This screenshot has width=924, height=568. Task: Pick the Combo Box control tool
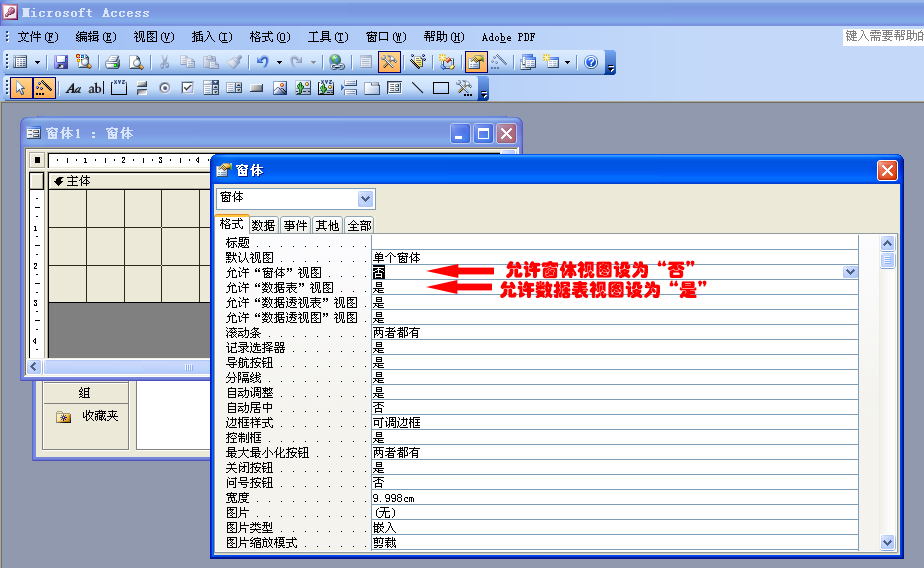pyautogui.click(x=211, y=88)
